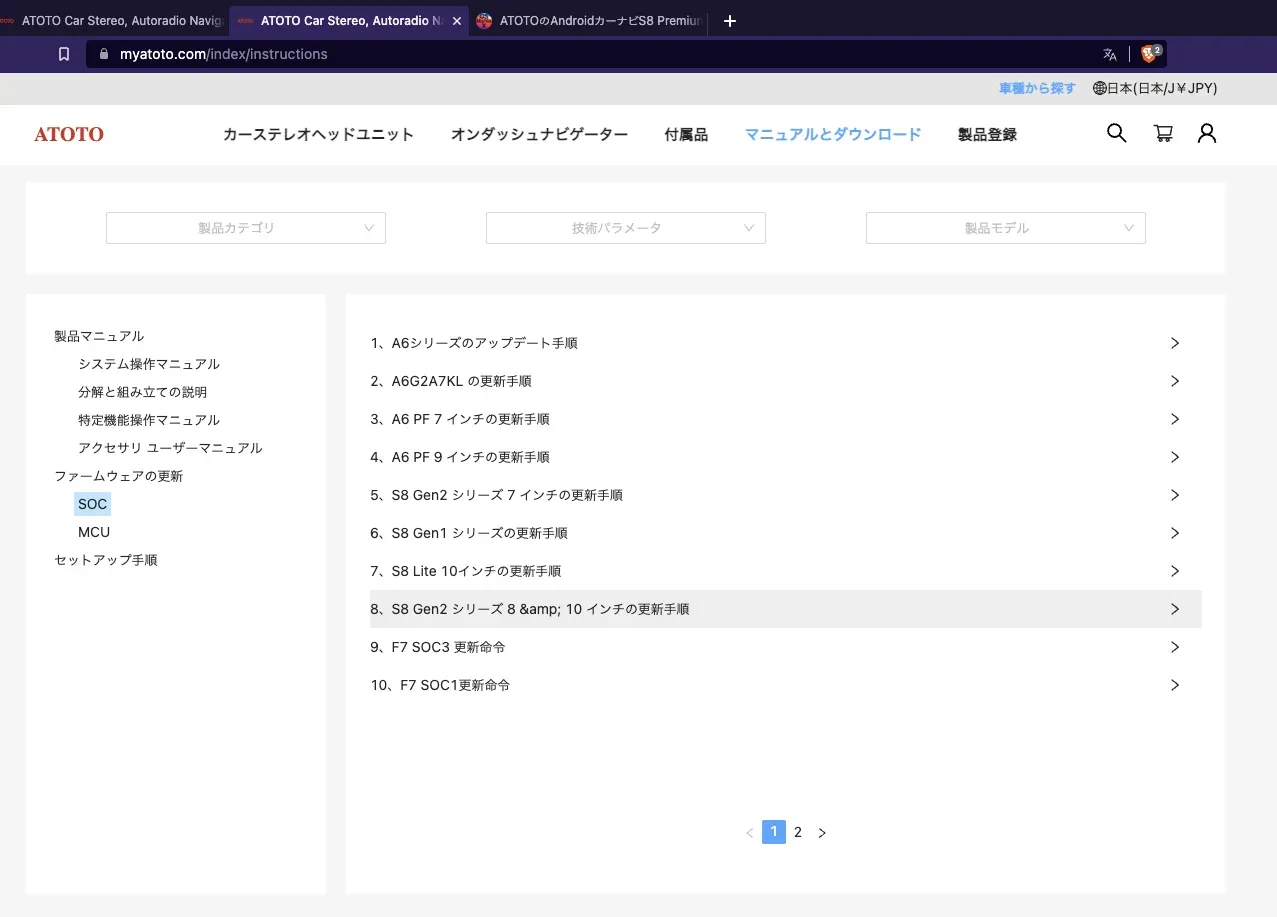
Task: Open 5、S8 Gen2 シリーズ 7 インチの更新手順 entry
Action: 785,495
